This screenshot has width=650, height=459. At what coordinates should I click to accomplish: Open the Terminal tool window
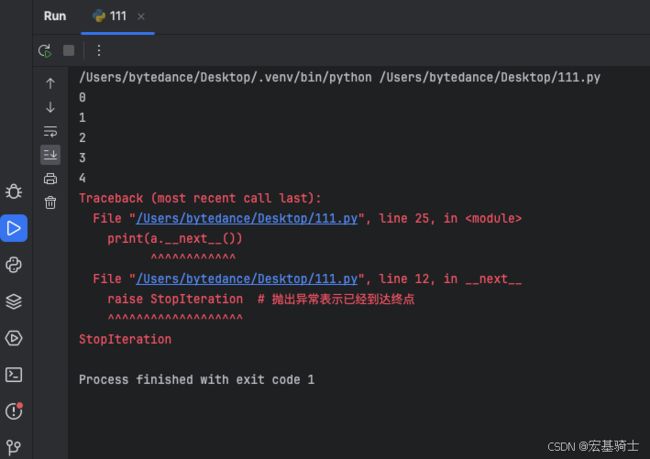click(14, 375)
